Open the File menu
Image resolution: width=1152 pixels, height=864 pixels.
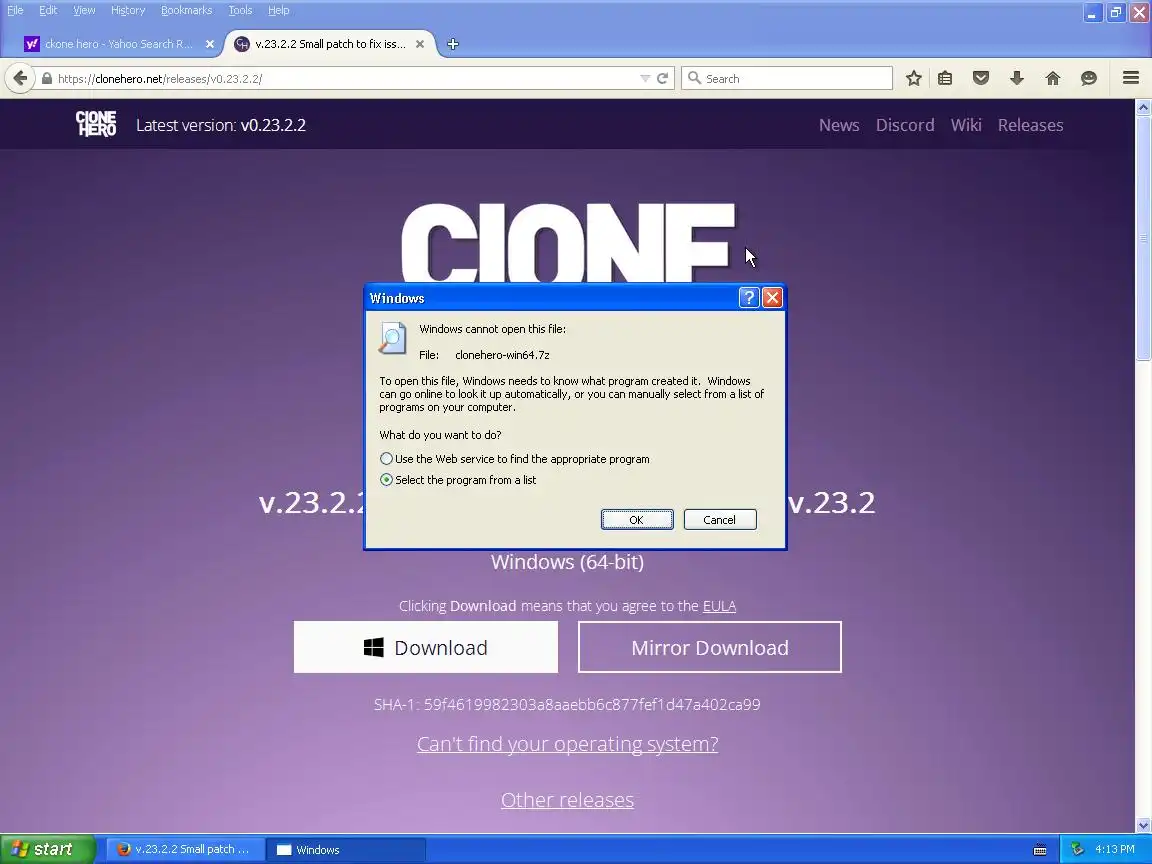click(x=15, y=10)
